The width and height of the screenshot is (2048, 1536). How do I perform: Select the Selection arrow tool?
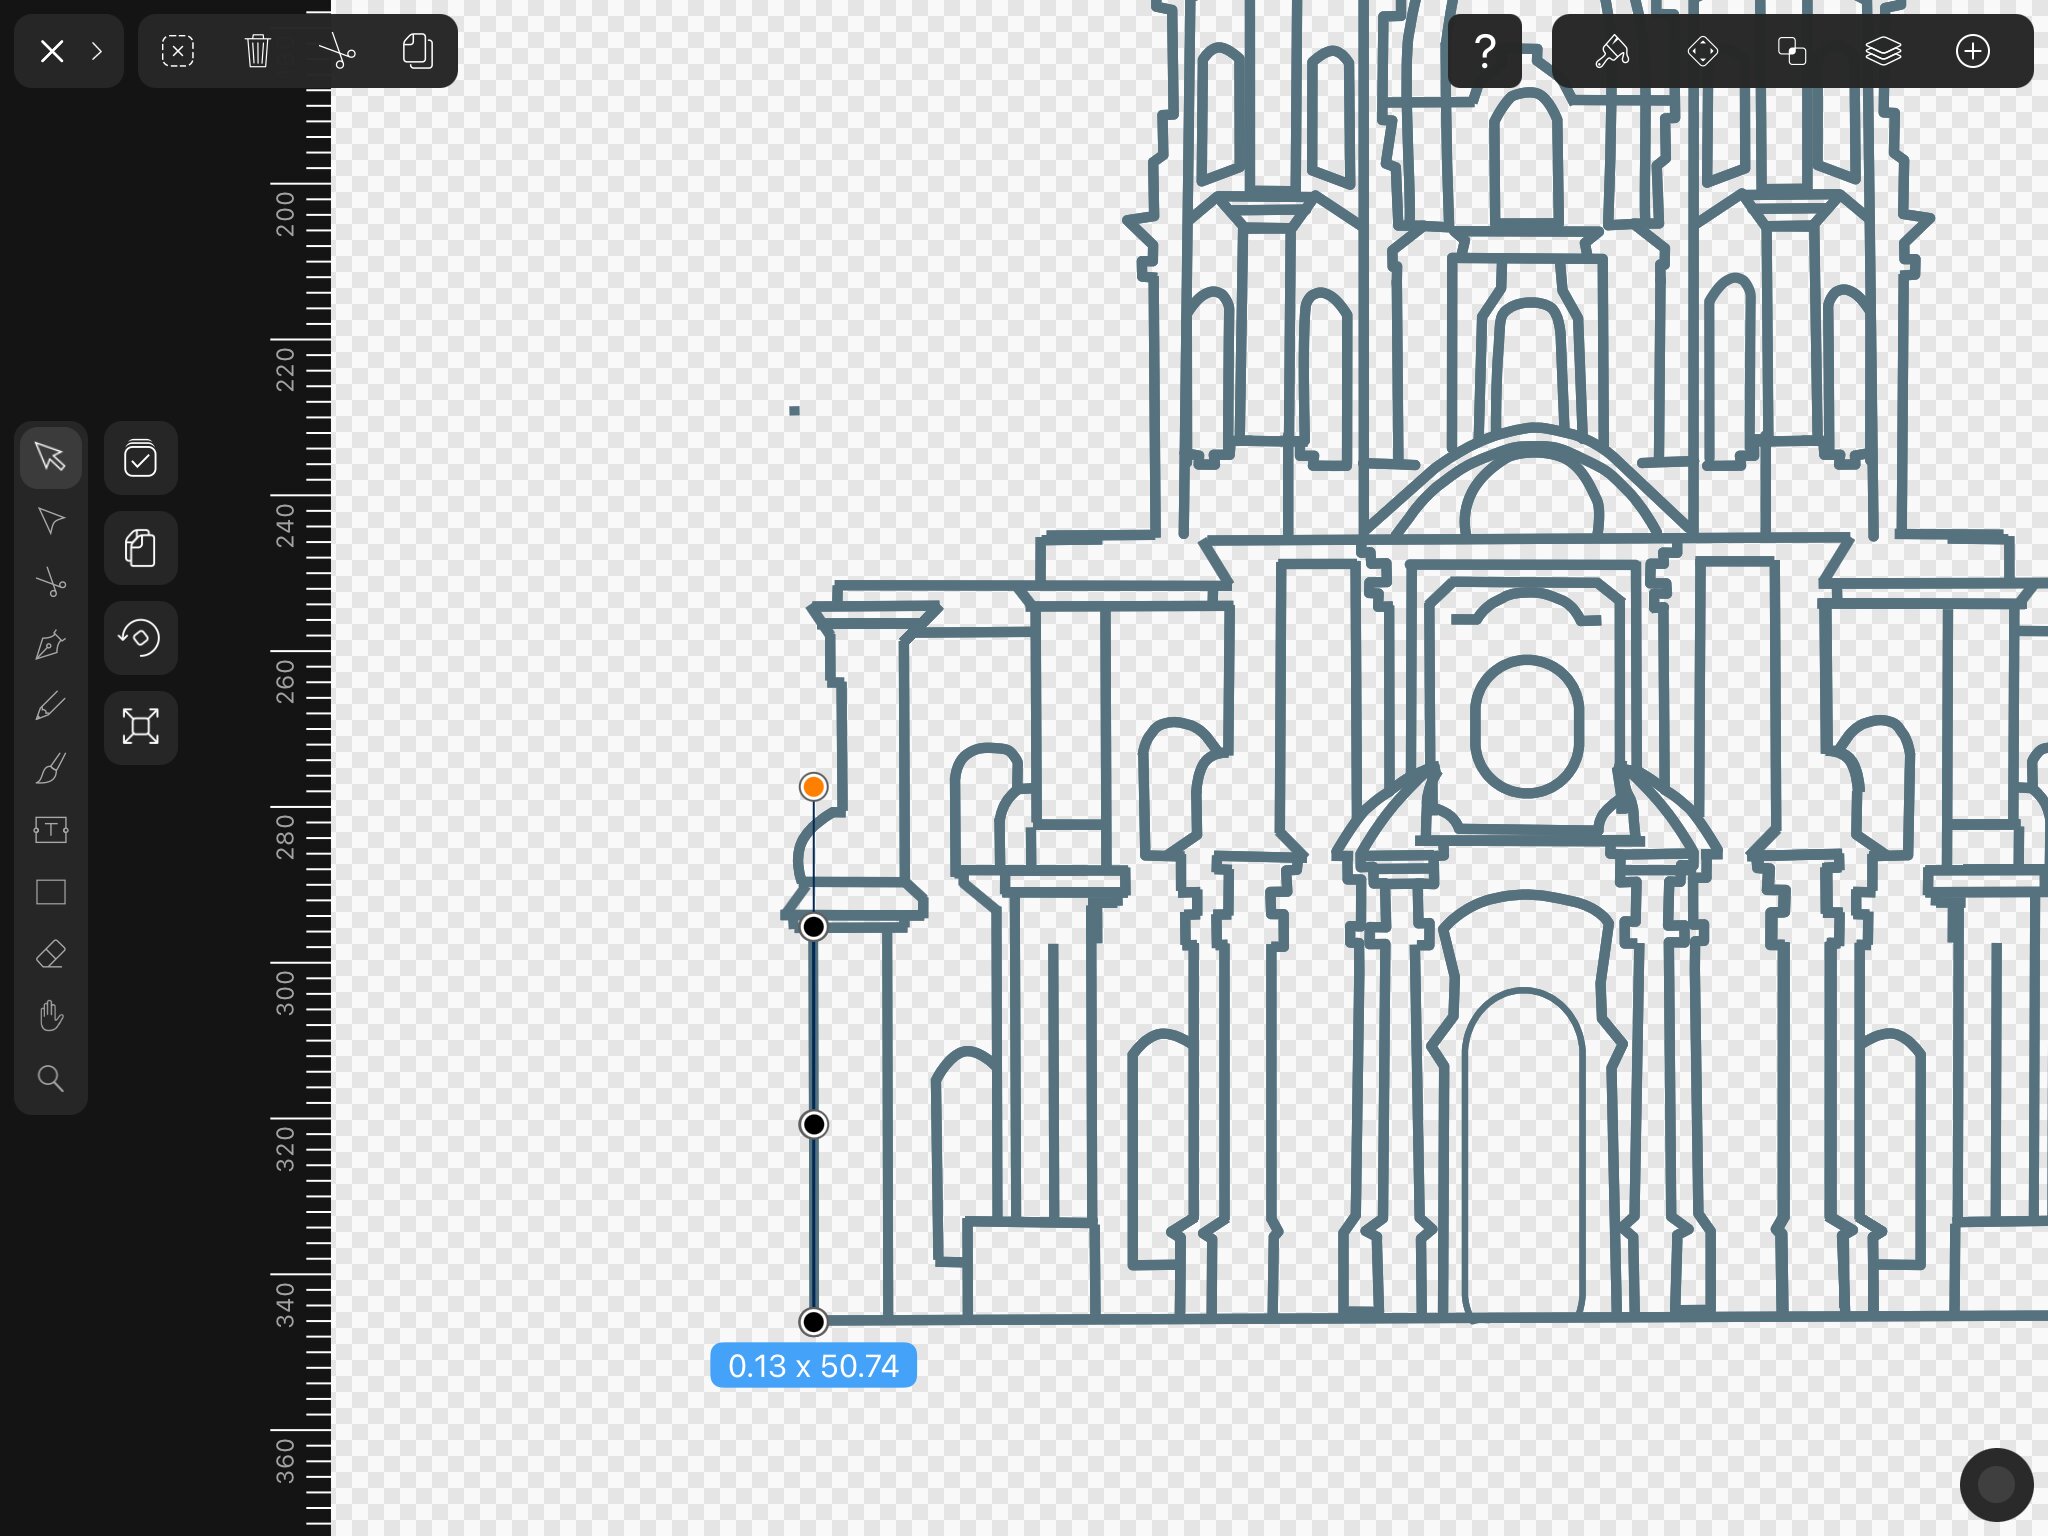point(50,457)
